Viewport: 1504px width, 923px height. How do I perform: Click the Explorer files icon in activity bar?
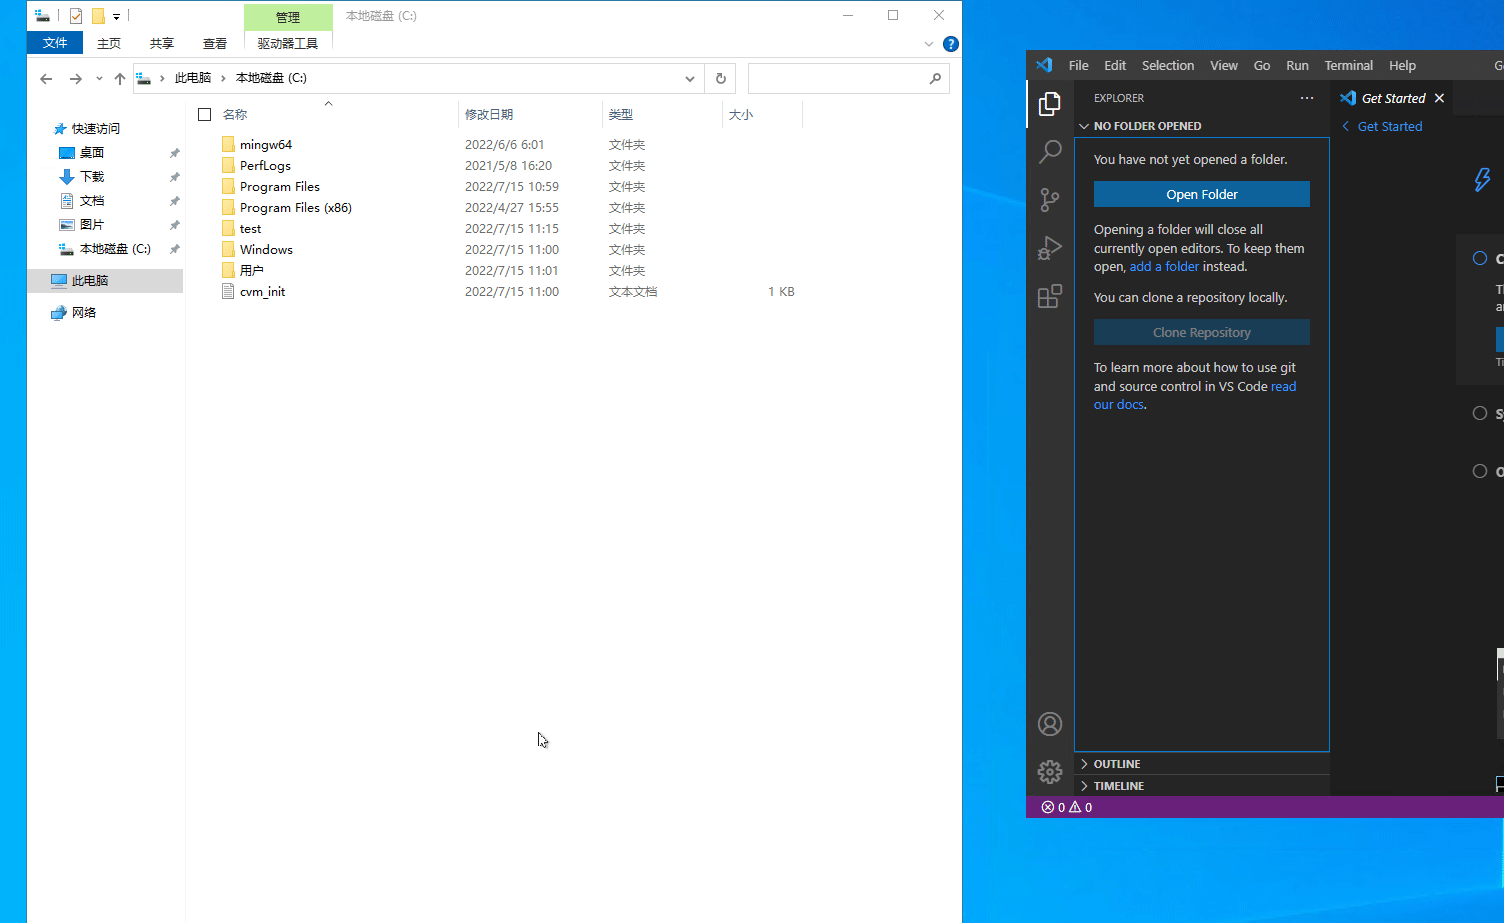tap(1050, 104)
